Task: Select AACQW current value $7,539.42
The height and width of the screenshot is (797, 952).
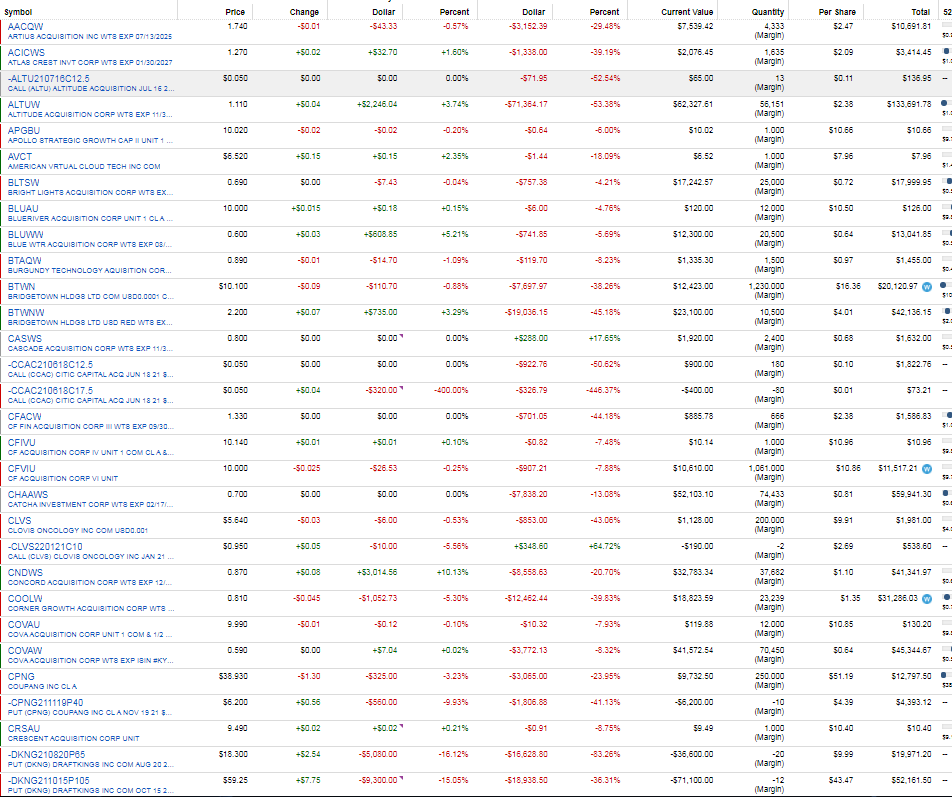Action: [695, 27]
